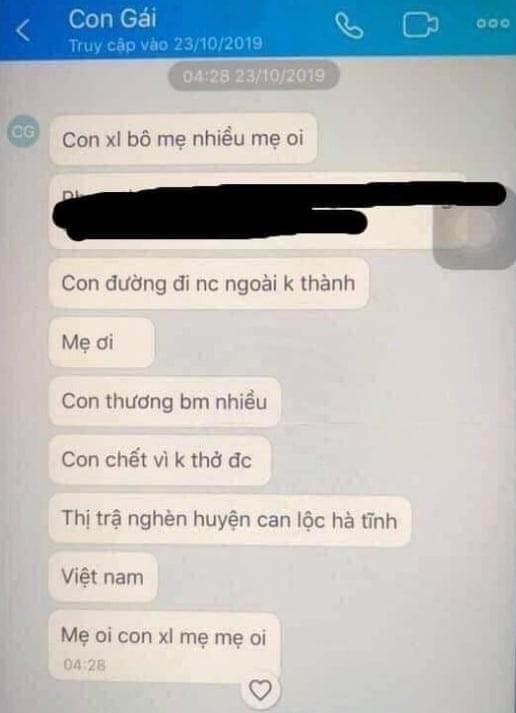
Task: Start a voice call with Con Gái
Action: pos(349,25)
